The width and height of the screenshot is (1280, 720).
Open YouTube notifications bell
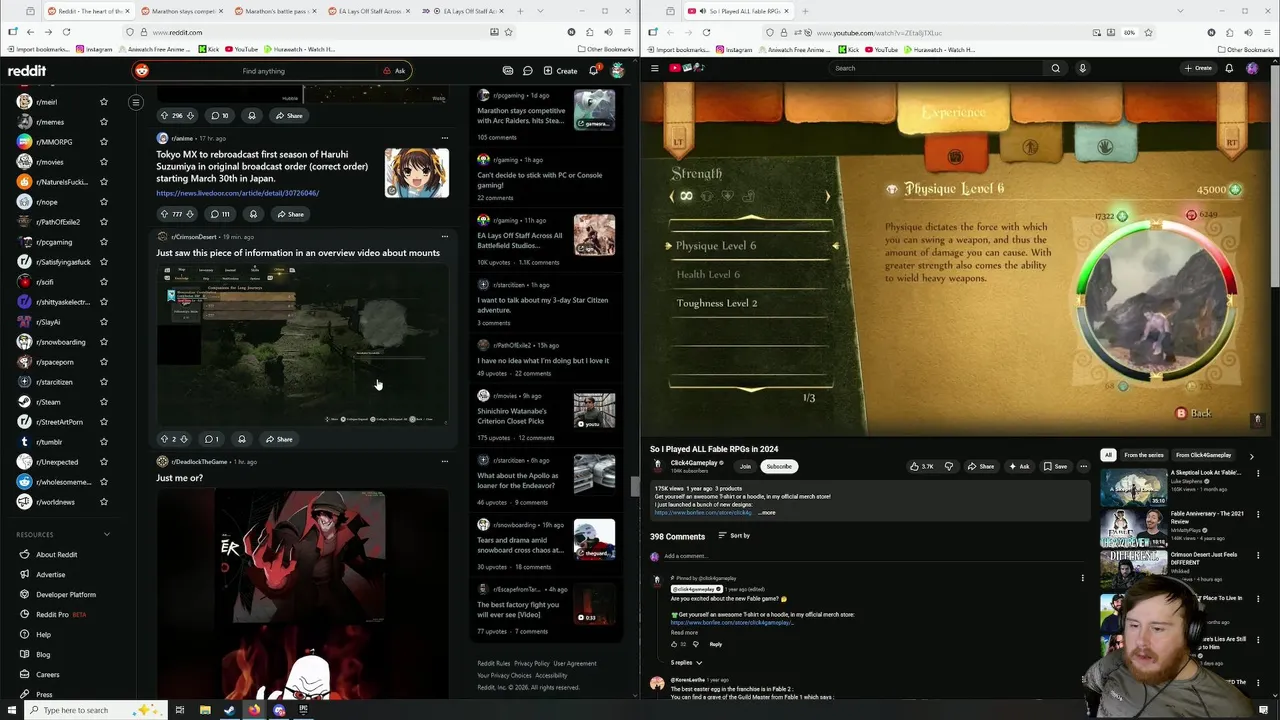[x=1229, y=68]
